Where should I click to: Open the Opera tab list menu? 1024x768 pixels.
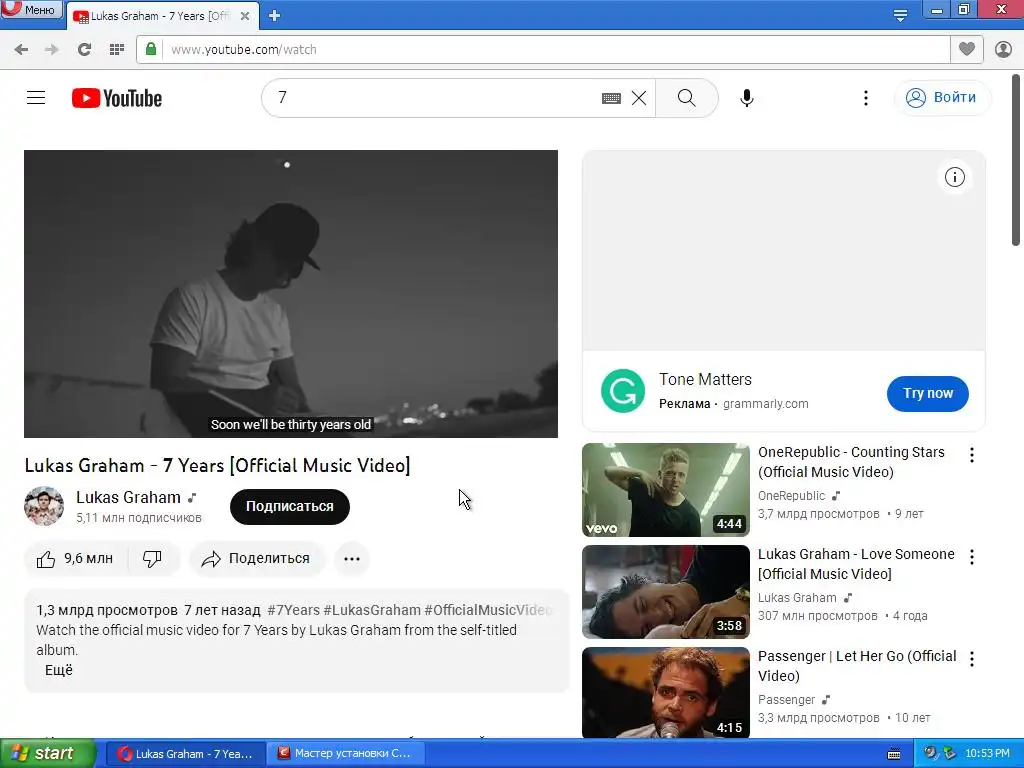pyautogui.click(x=900, y=16)
